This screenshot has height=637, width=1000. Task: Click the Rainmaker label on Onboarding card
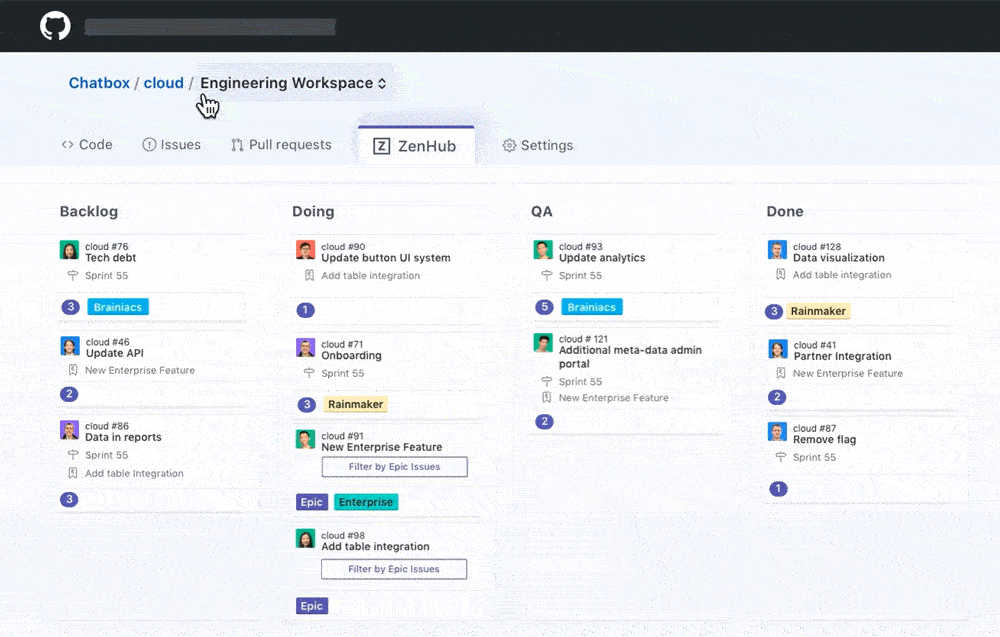[355, 404]
